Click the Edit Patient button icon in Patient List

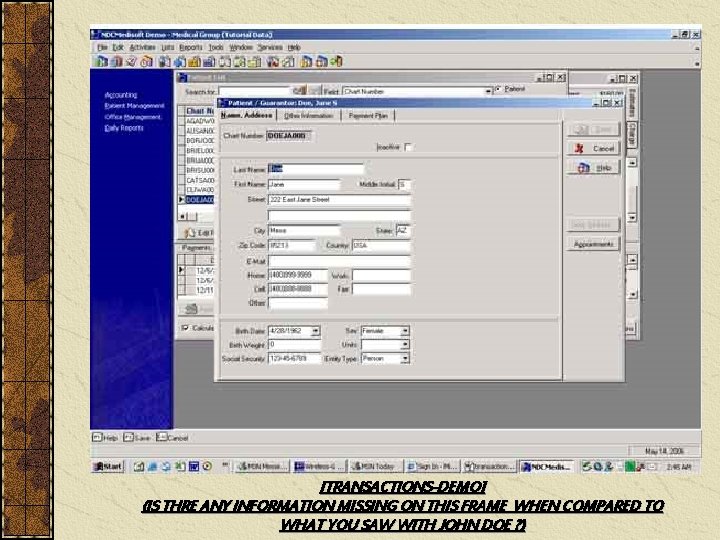point(190,233)
